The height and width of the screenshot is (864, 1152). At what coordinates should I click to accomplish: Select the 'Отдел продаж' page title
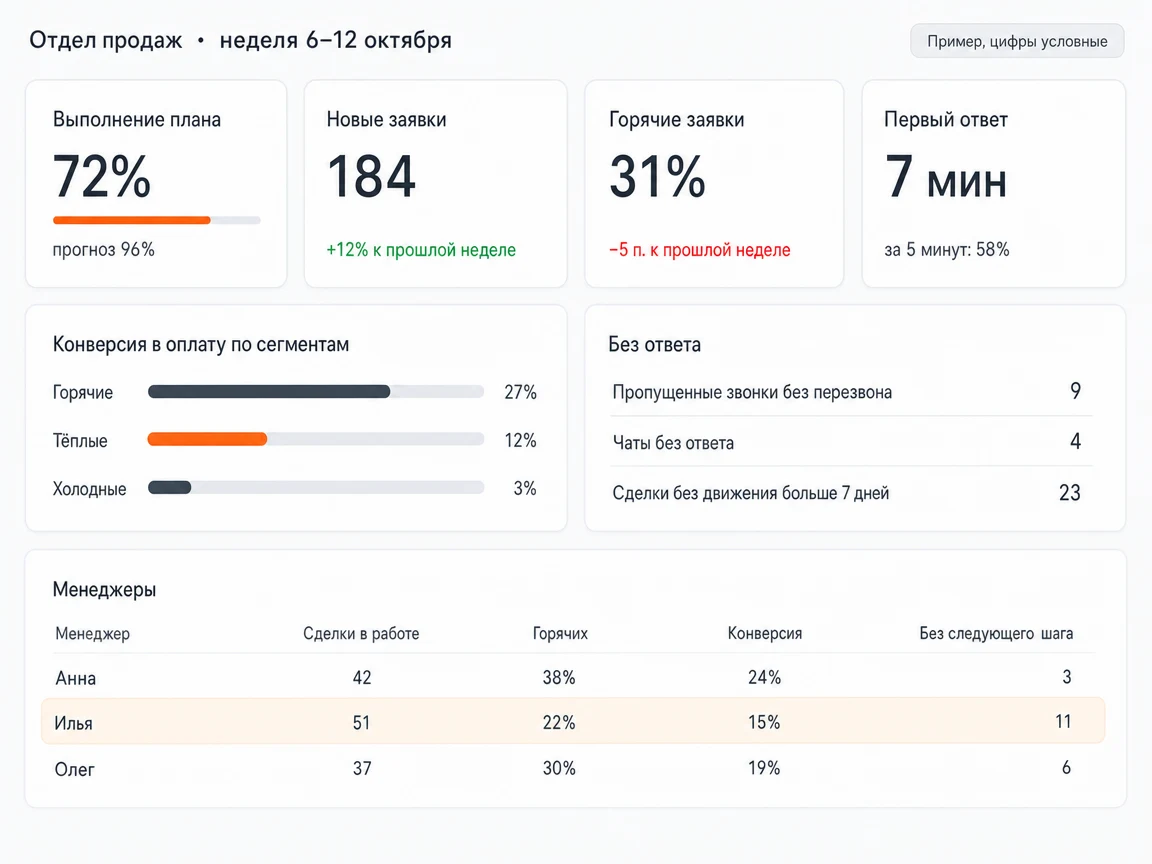click(106, 40)
